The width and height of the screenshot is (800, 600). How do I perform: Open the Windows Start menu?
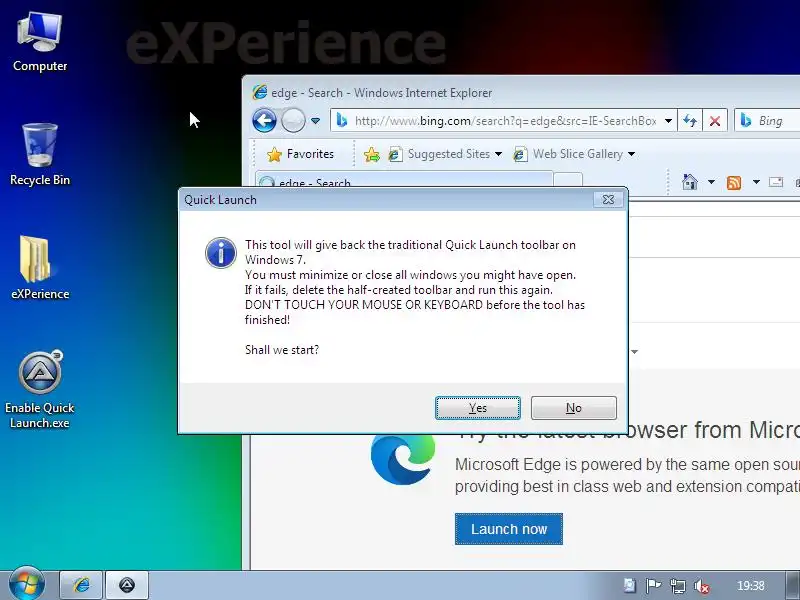26,585
